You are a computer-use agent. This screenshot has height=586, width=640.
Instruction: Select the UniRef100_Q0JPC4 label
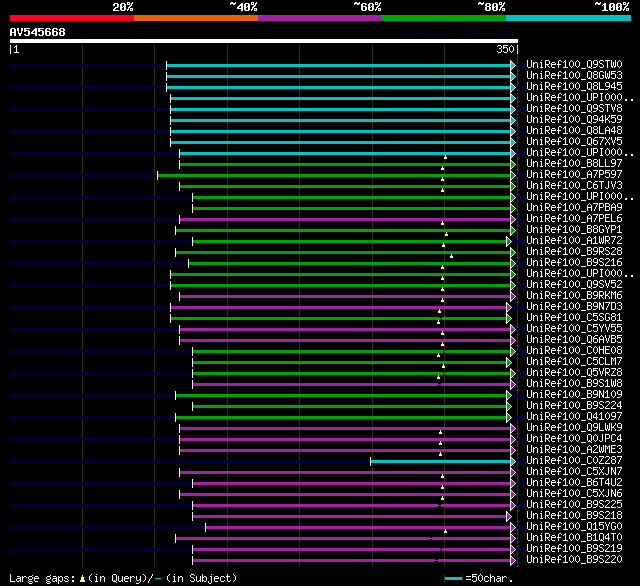[x=574, y=439]
